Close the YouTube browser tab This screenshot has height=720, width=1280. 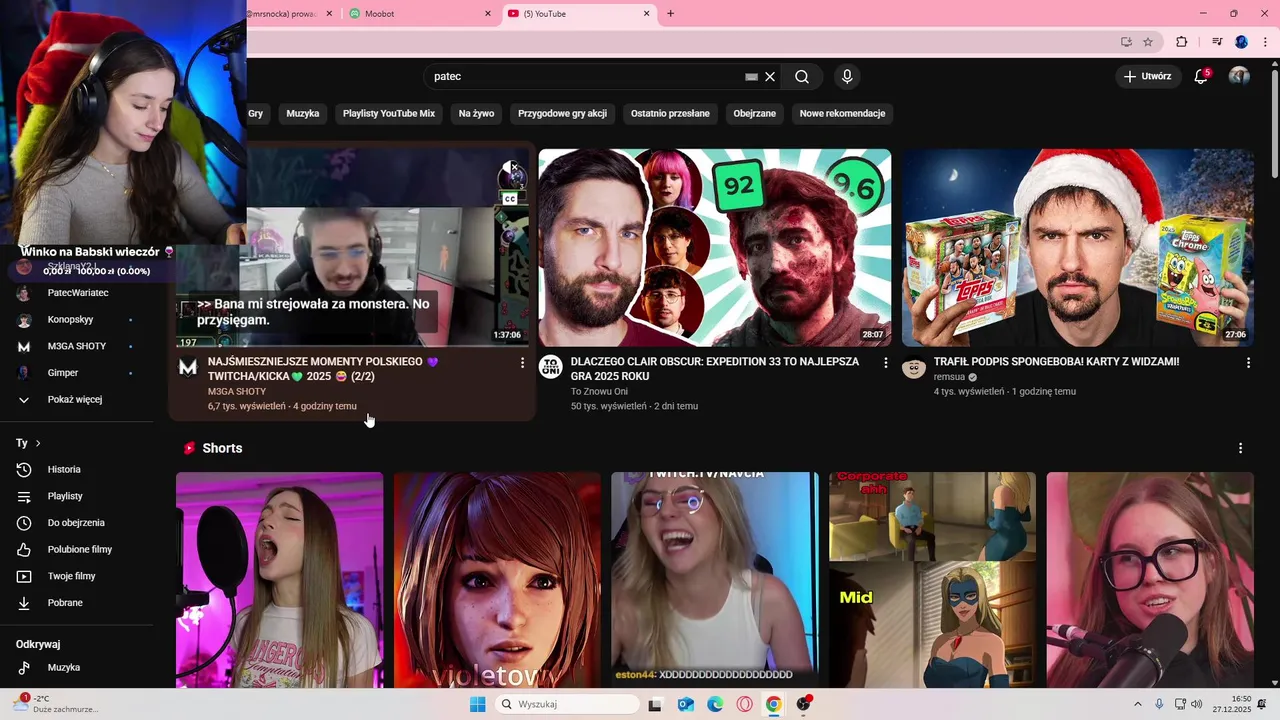pyautogui.click(x=647, y=14)
